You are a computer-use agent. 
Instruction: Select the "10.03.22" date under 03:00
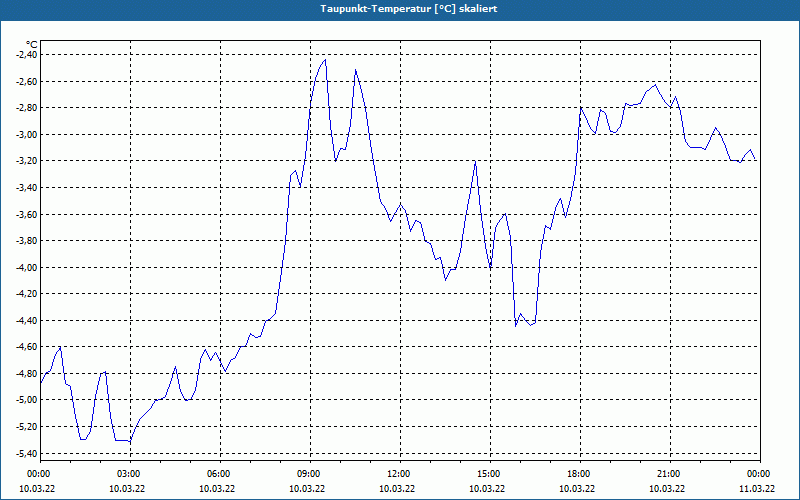click(x=127, y=488)
